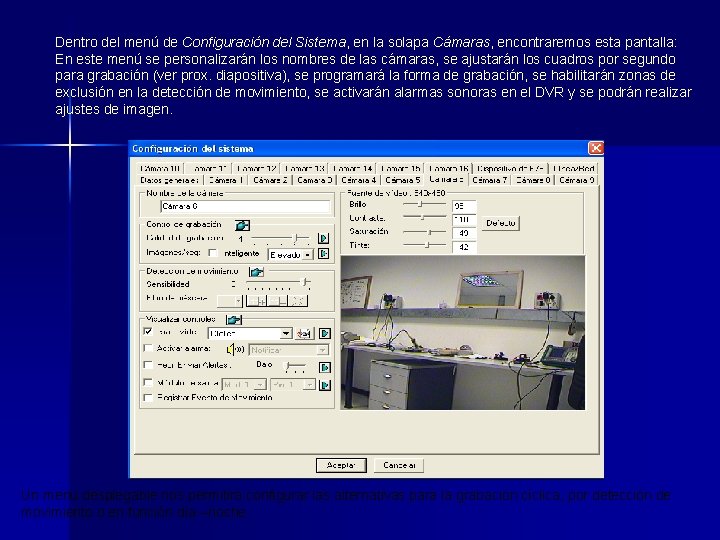The width and height of the screenshot is (720, 540).
Task: Click the Defecto button
Action: pyautogui.click(x=501, y=223)
